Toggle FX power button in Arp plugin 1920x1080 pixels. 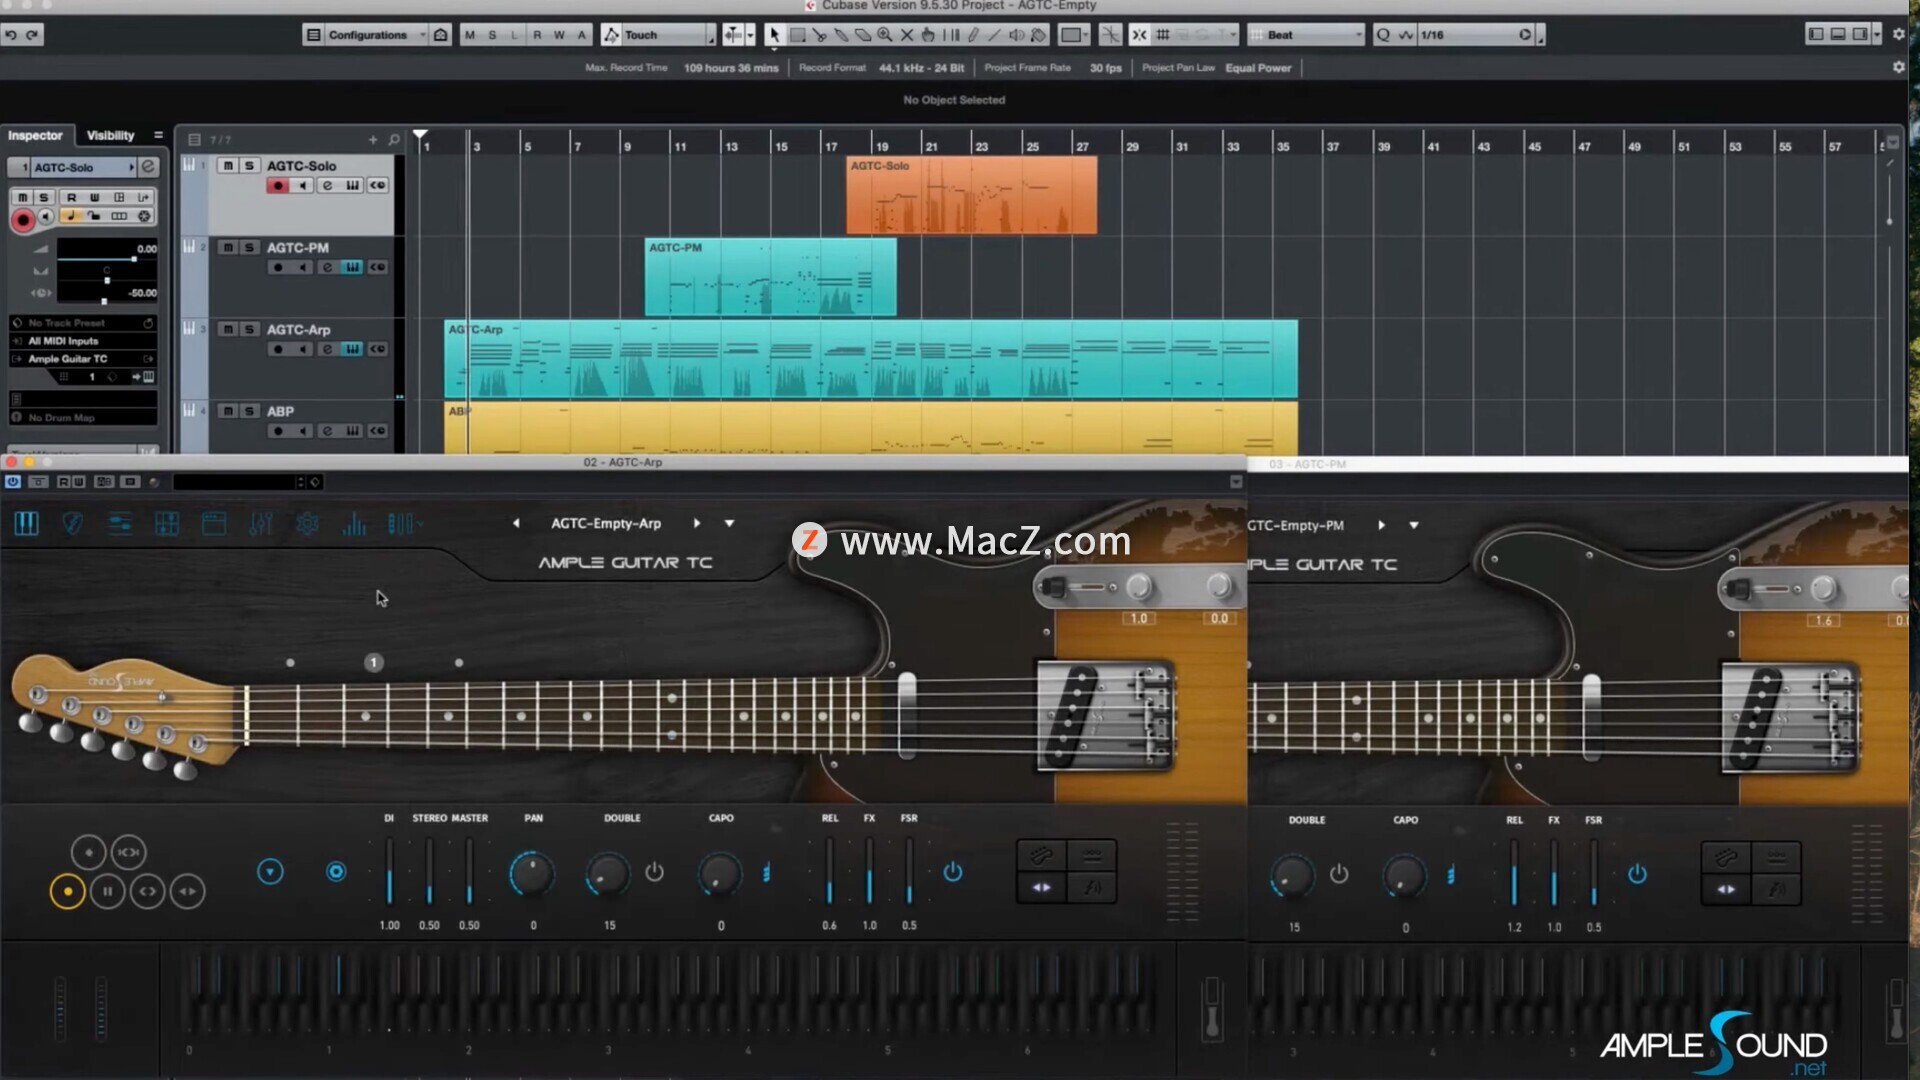(x=953, y=872)
